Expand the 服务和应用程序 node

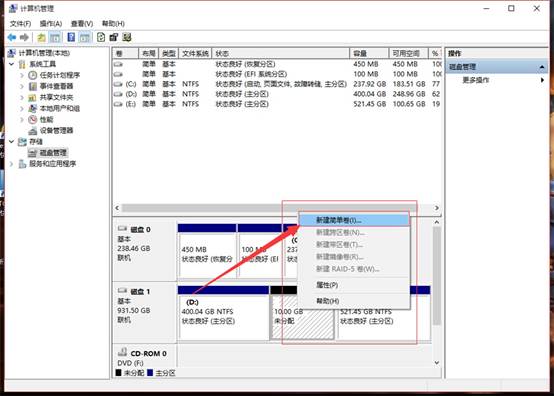pyautogui.click(x=11, y=164)
